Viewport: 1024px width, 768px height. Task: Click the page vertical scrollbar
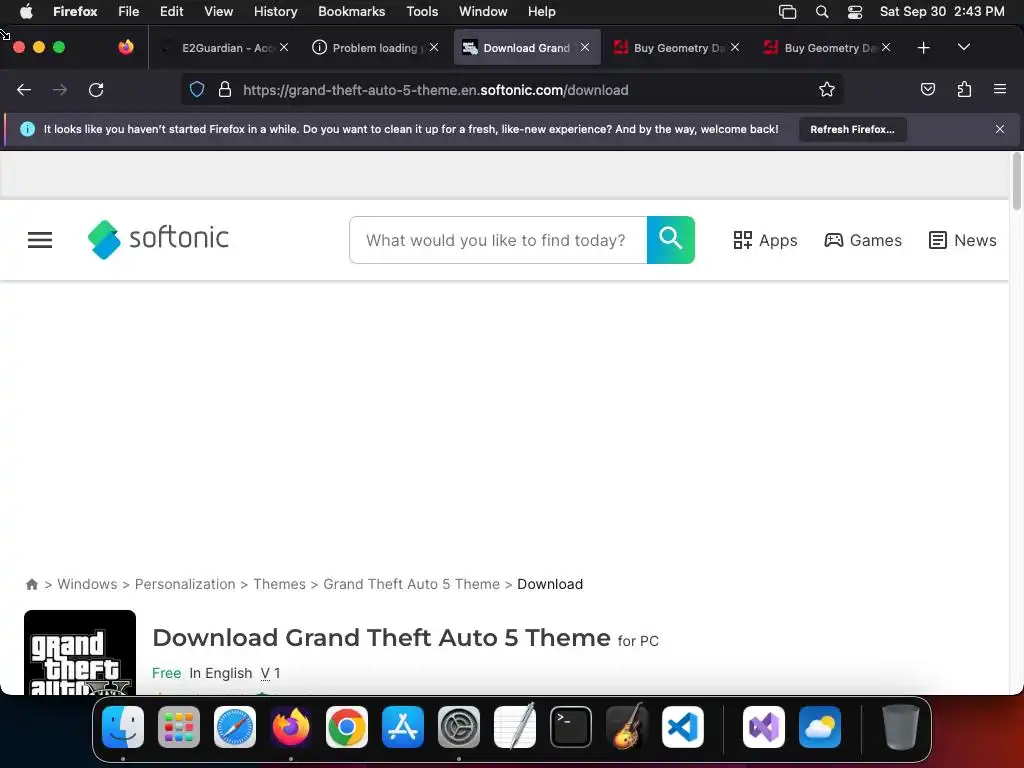(x=1016, y=182)
